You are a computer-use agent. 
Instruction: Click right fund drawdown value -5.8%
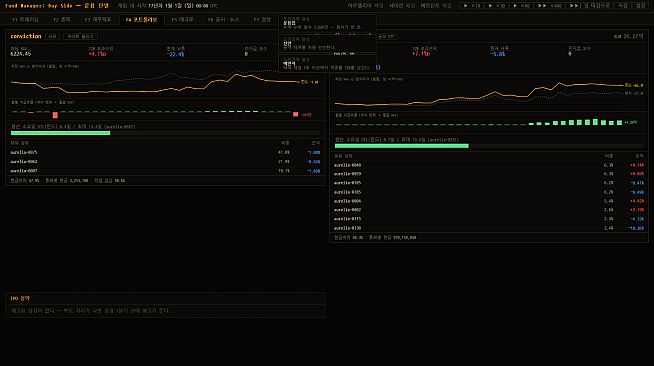(x=498, y=54)
